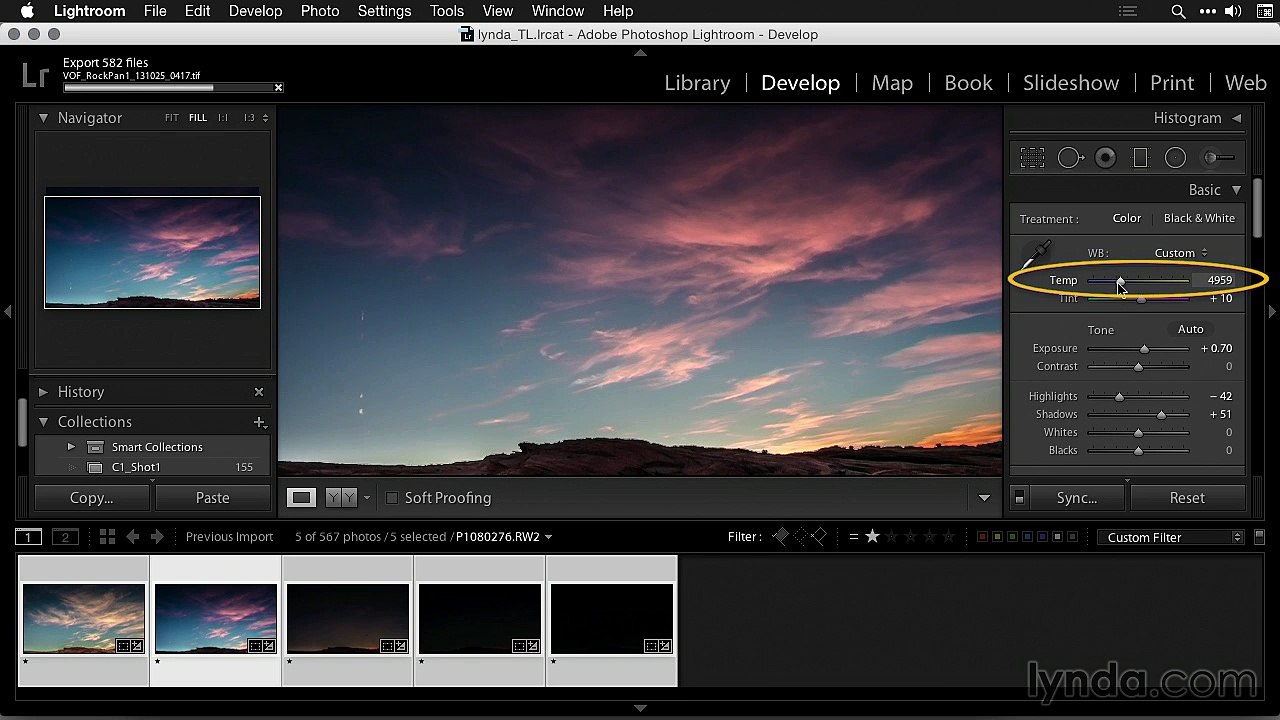Select the Adjustment Brush tool

[x=1218, y=157]
